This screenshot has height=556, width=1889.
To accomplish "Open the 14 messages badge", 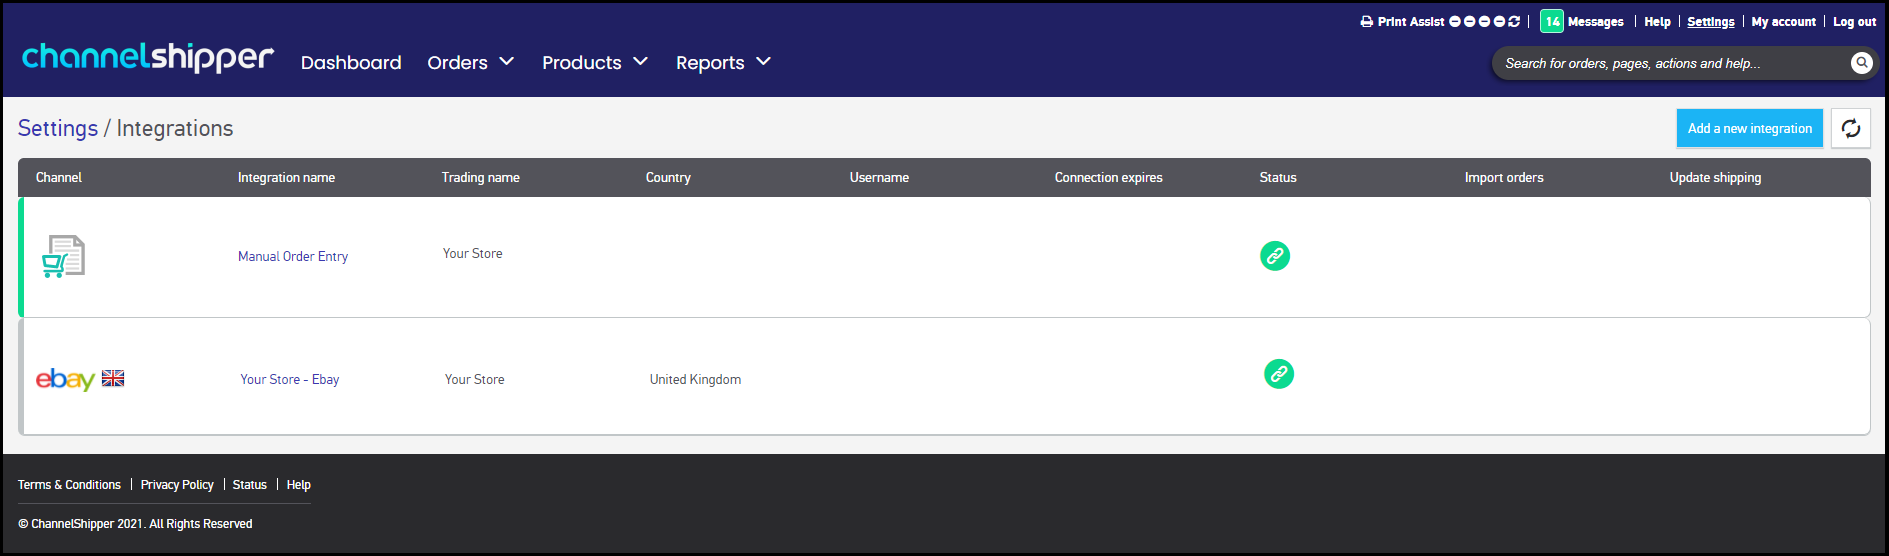I will (1552, 21).
